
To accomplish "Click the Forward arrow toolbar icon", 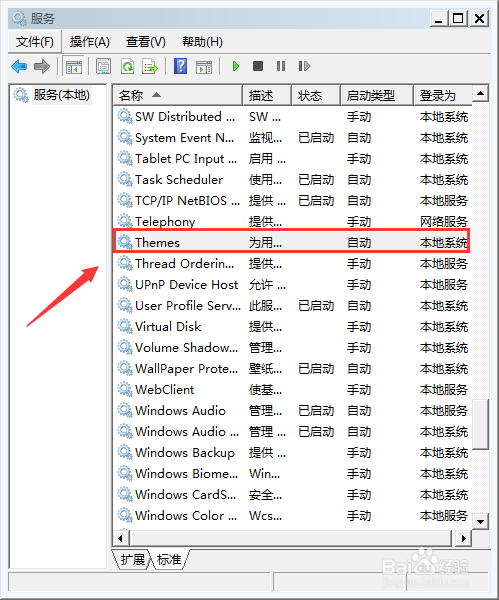I will 42,67.
